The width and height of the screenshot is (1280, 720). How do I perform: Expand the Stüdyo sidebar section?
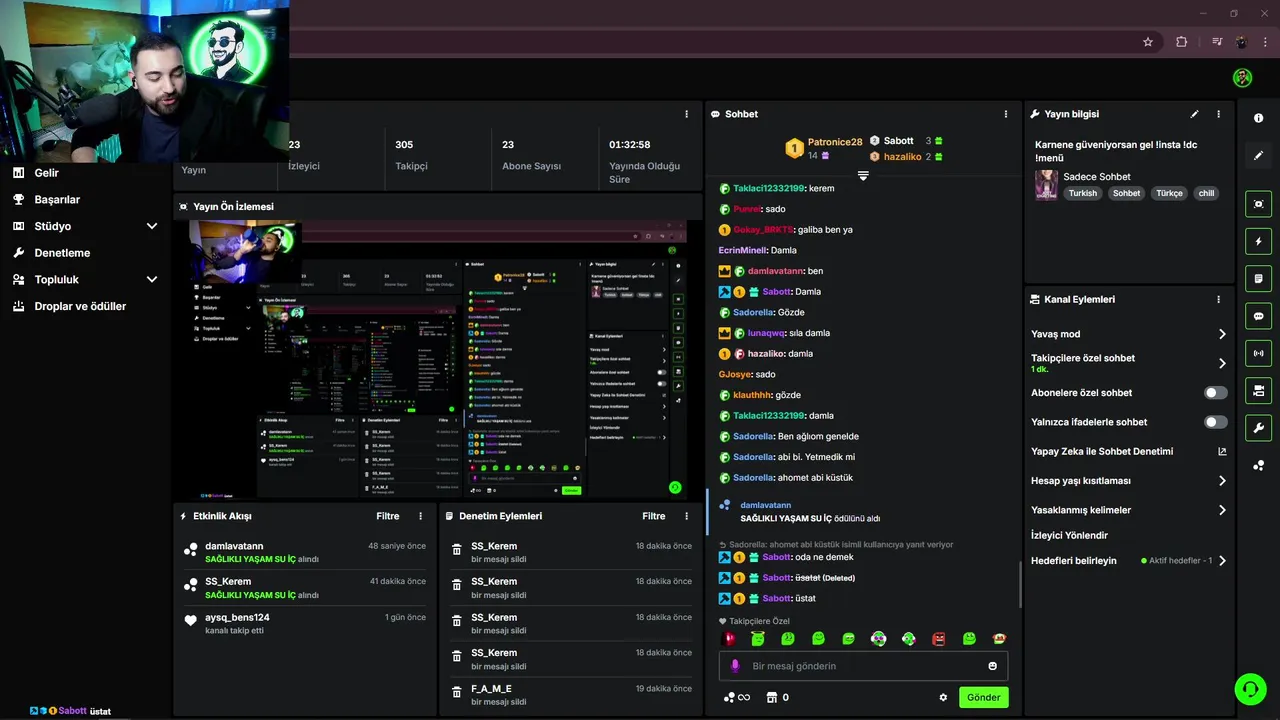152,226
